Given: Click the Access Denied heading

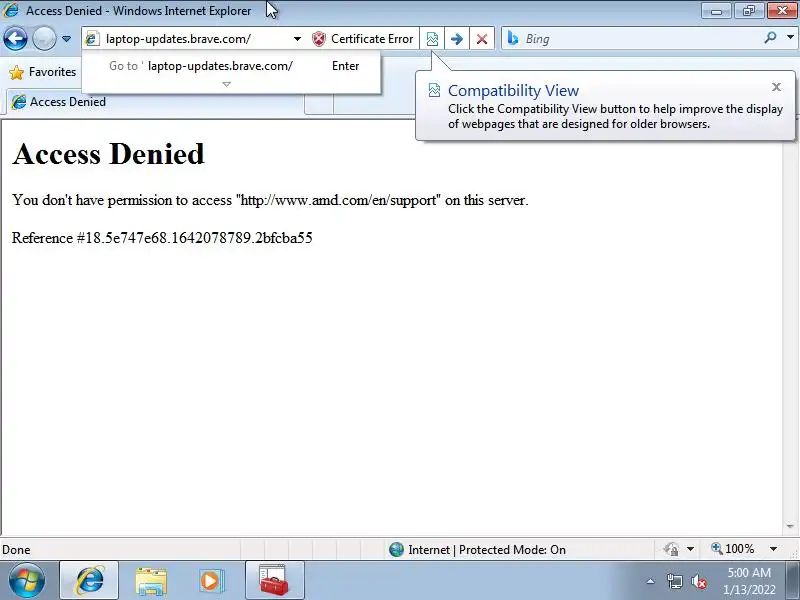Looking at the screenshot, I should [x=108, y=154].
